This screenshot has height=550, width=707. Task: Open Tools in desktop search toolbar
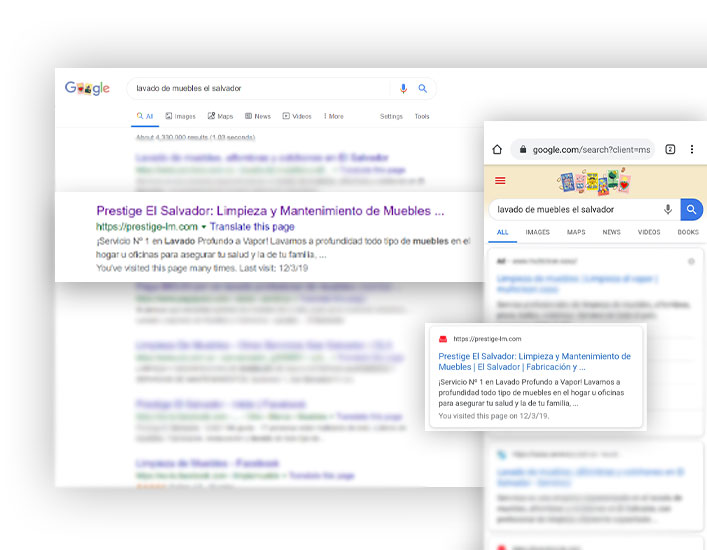point(422,116)
